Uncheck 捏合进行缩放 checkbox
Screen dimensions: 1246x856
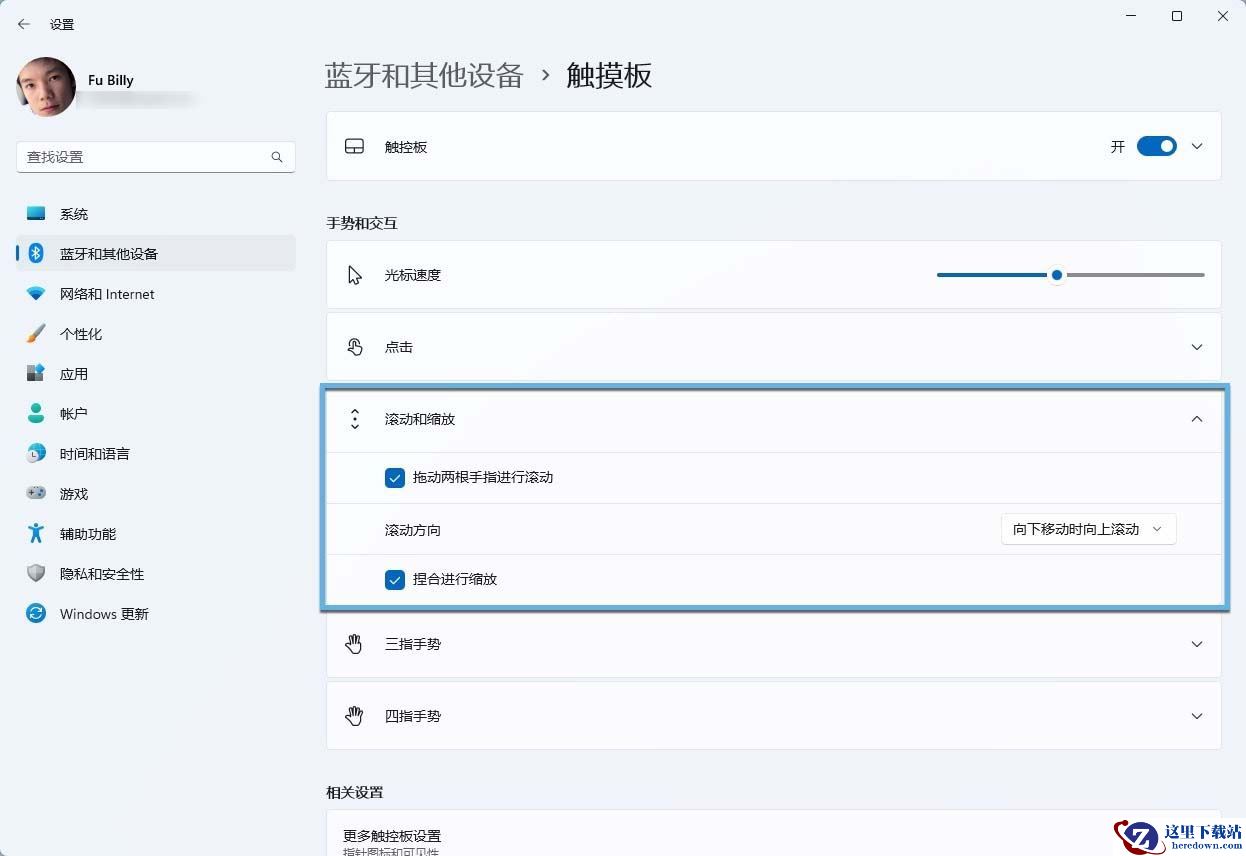[395, 579]
